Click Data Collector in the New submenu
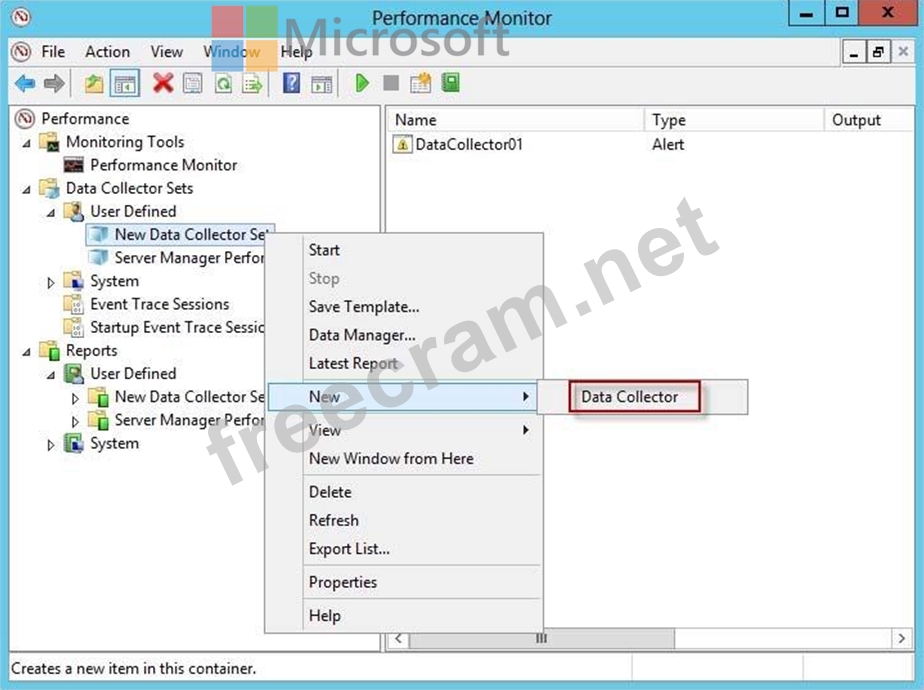This screenshot has height=690, width=924. pos(629,397)
